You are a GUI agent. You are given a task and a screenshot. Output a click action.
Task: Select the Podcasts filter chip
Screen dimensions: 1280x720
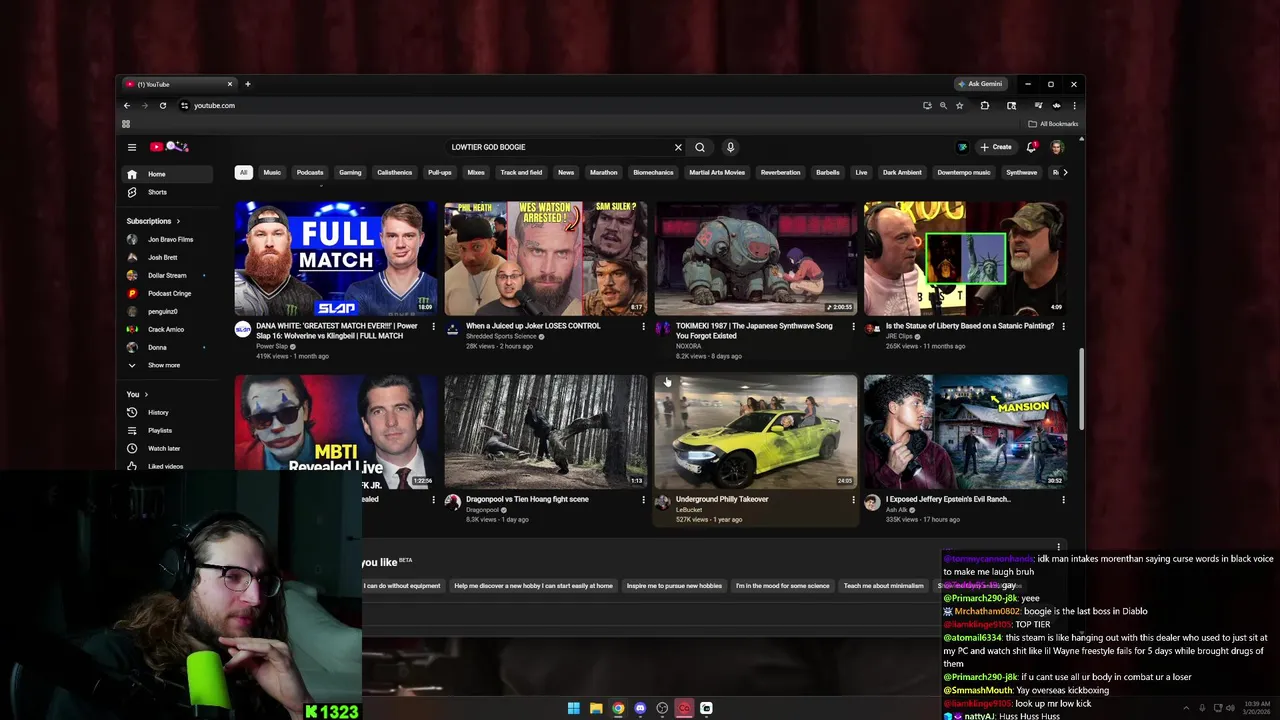coord(310,172)
